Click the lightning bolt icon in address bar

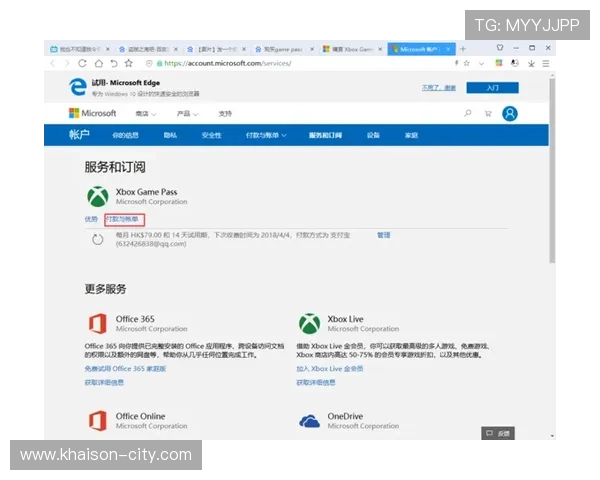456,63
